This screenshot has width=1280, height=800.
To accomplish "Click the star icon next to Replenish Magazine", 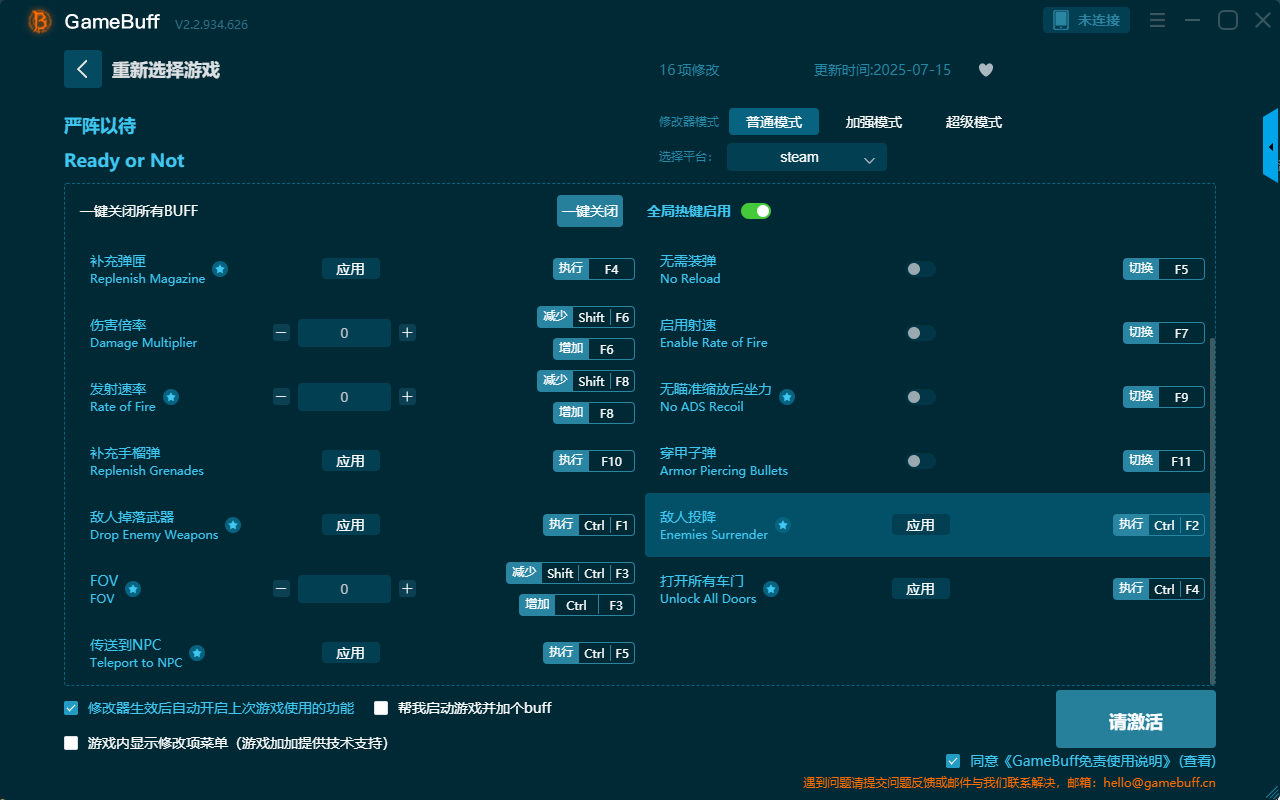I will click(x=219, y=269).
